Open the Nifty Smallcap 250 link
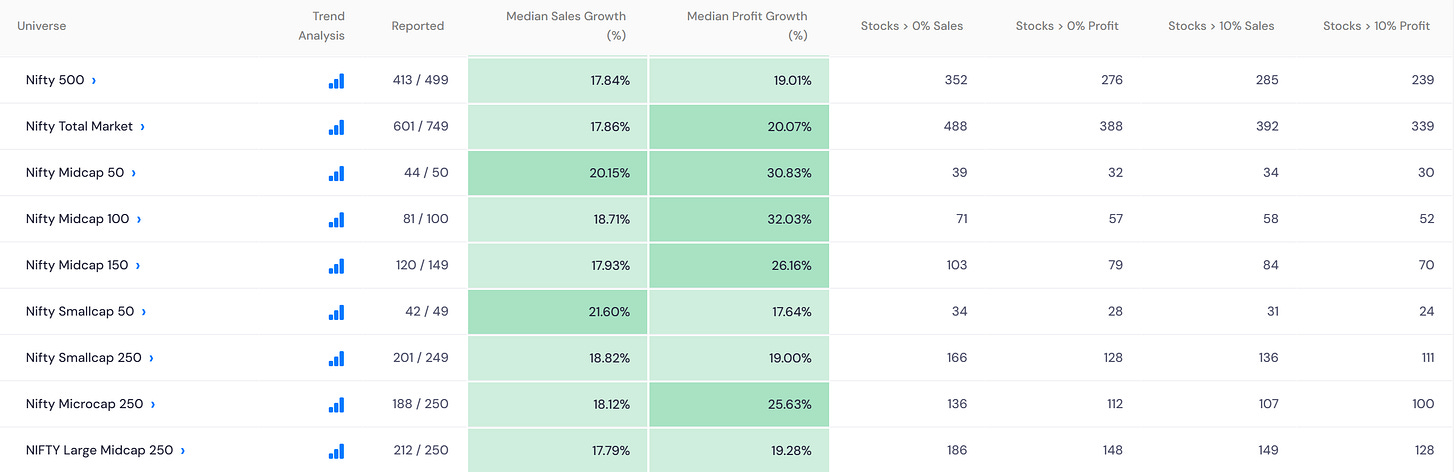Image resolution: width=1456 pixels, height=472 pixels. pyautogui.click(x=84, y=358)
